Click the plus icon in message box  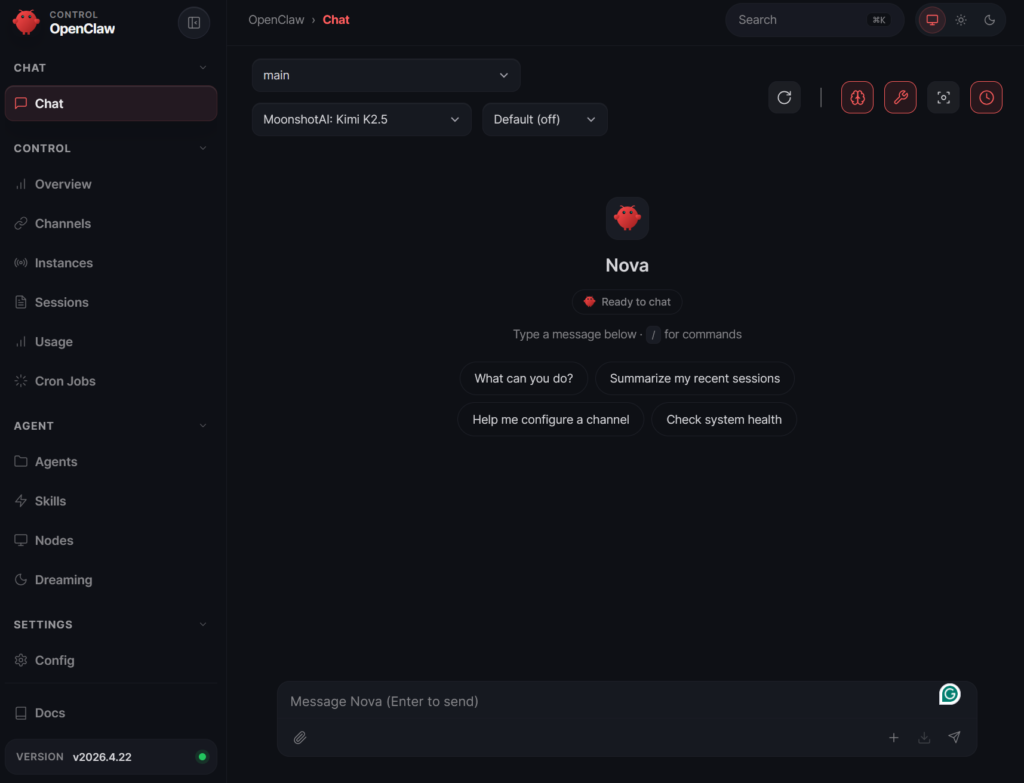pos(894,738)
